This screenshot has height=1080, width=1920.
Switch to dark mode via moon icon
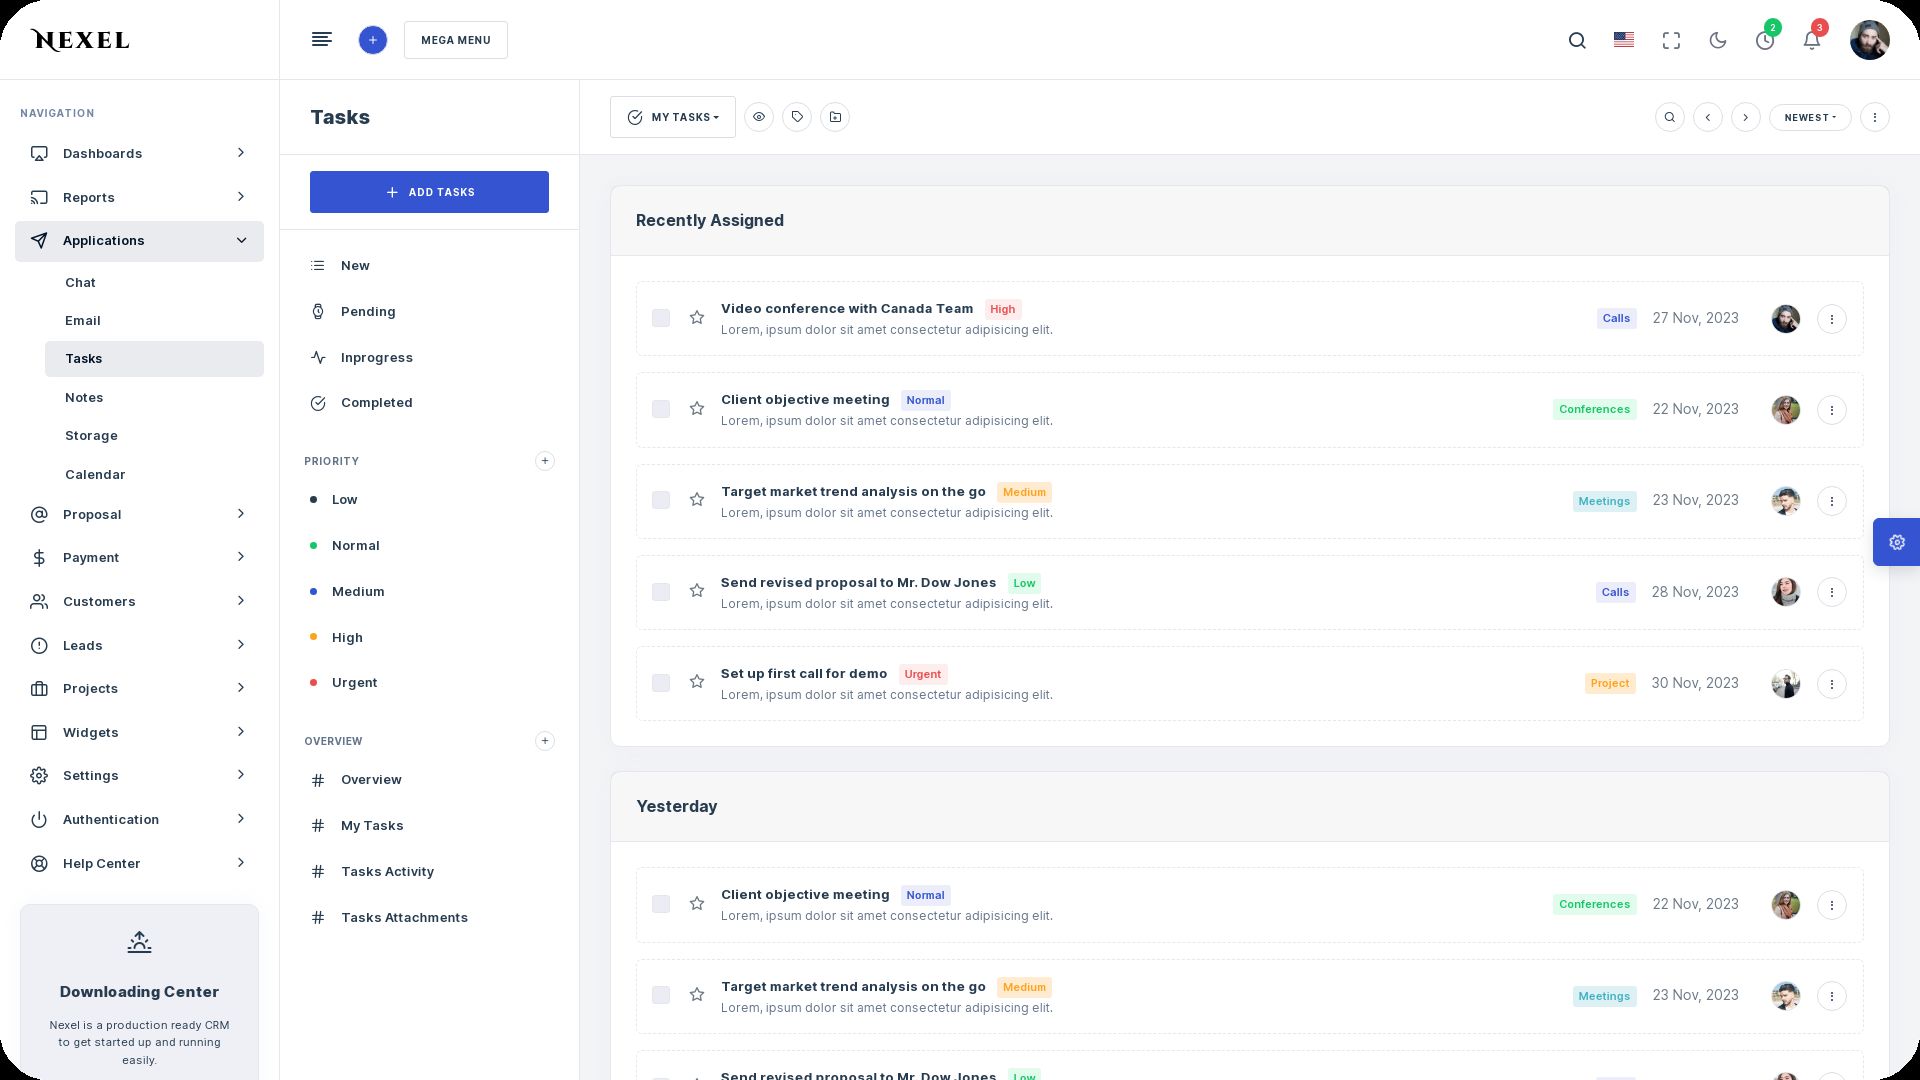pyautogui.click(x=1718, y=40)
